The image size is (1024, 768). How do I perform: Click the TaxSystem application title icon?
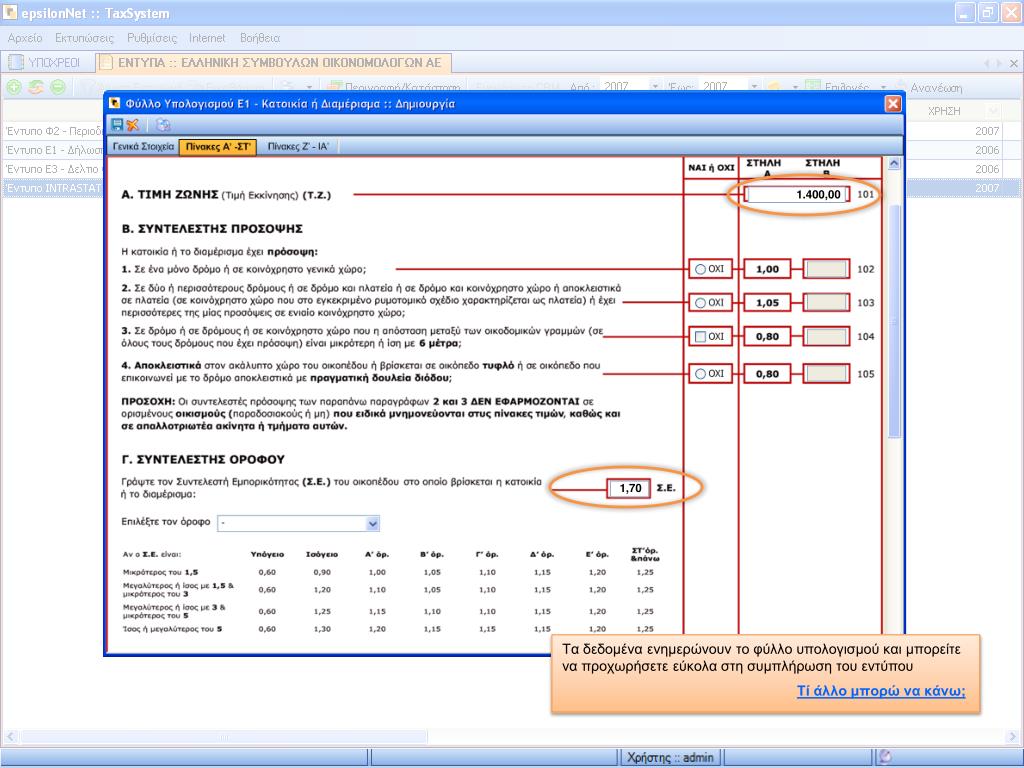coord(10,12)
